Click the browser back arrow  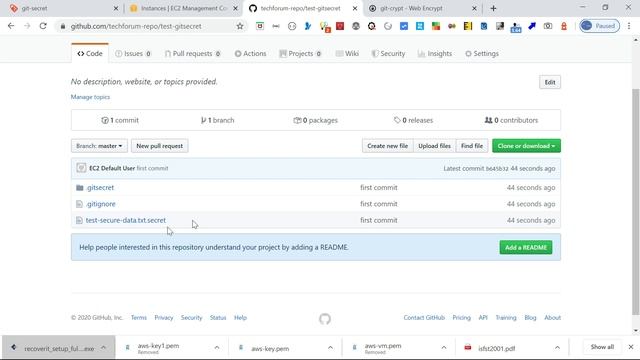pos(11,26)
